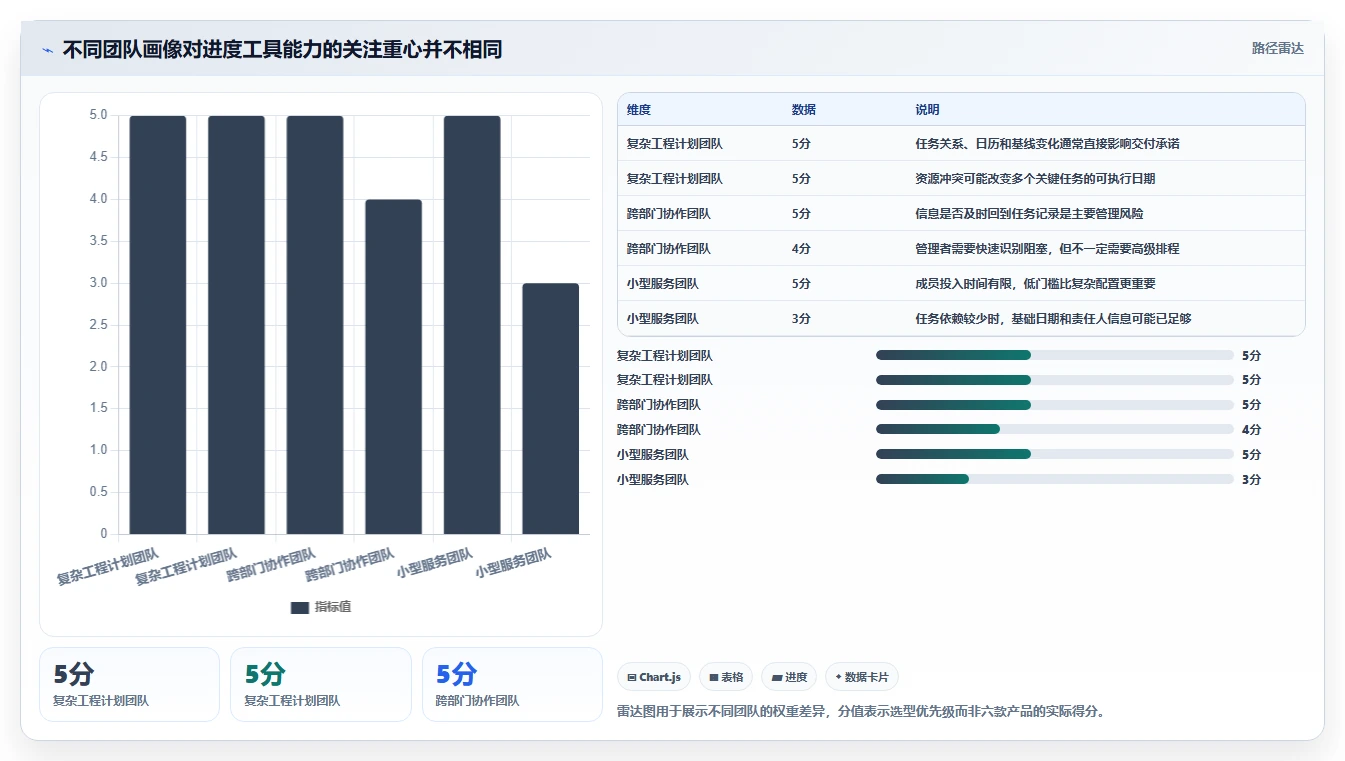Click the 表格 chip

[725, 677]
